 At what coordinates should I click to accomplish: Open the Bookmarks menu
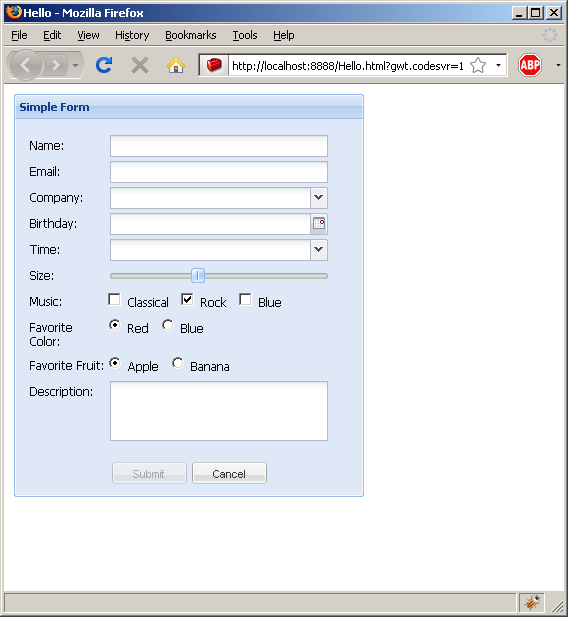coord(191,35)
